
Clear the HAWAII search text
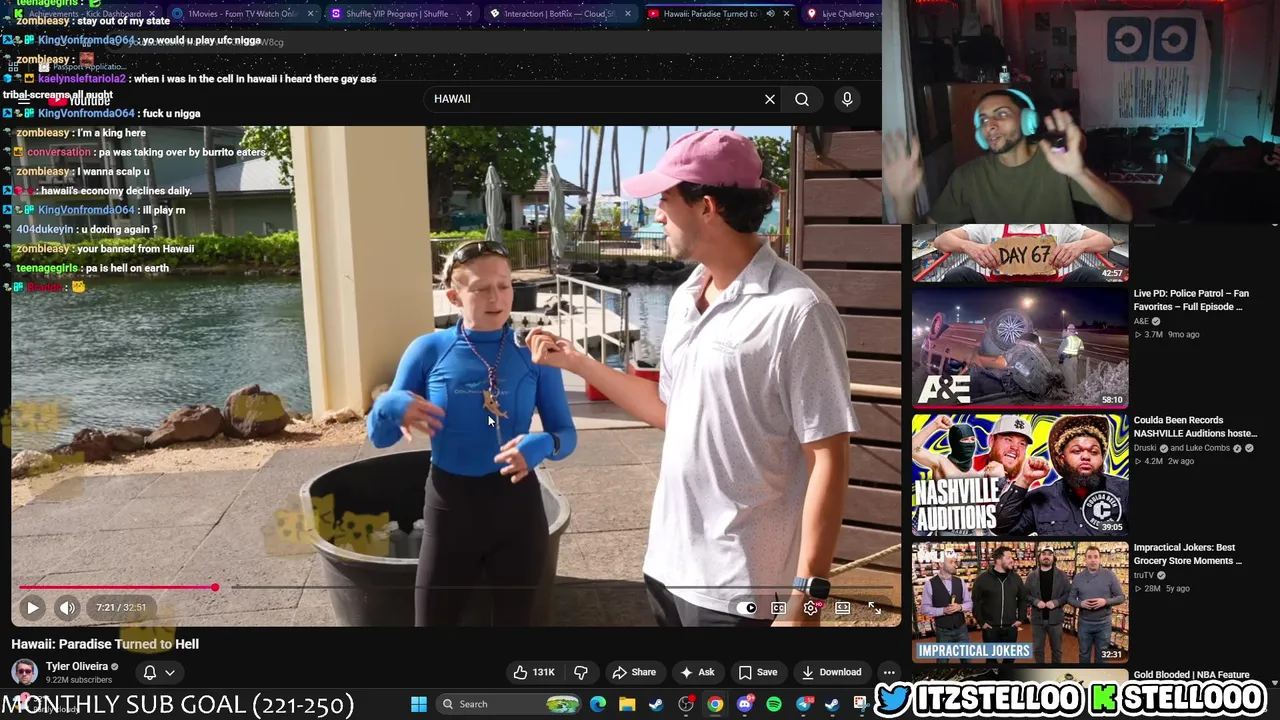[770, 99]
